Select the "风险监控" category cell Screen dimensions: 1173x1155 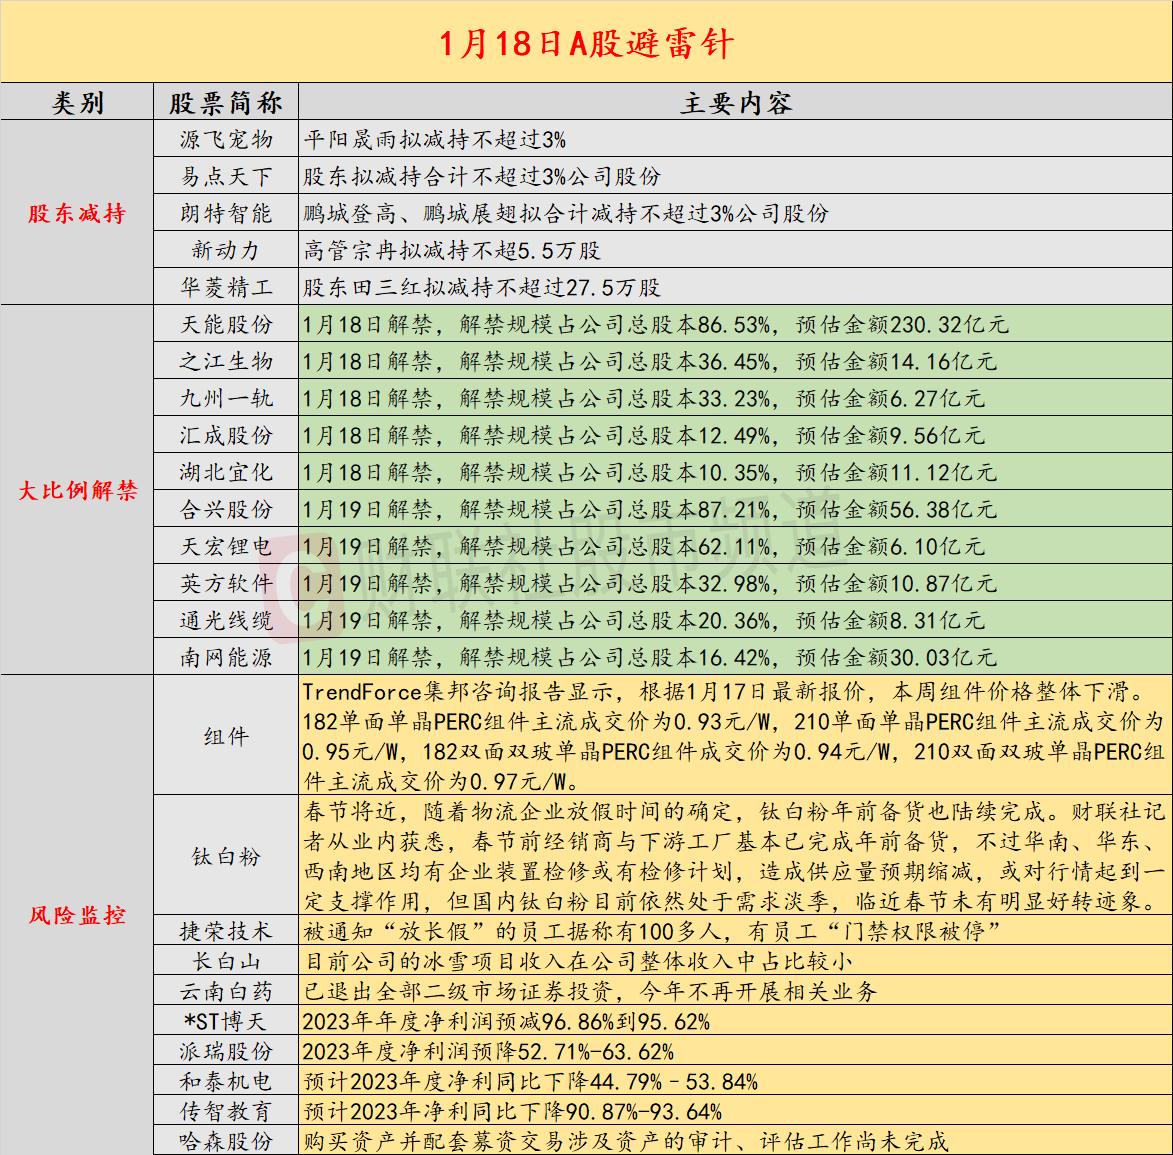77,914
